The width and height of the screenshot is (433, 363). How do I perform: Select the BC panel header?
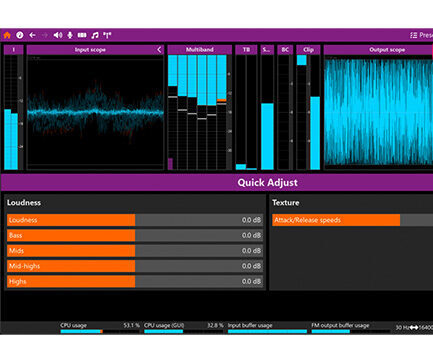285,50
